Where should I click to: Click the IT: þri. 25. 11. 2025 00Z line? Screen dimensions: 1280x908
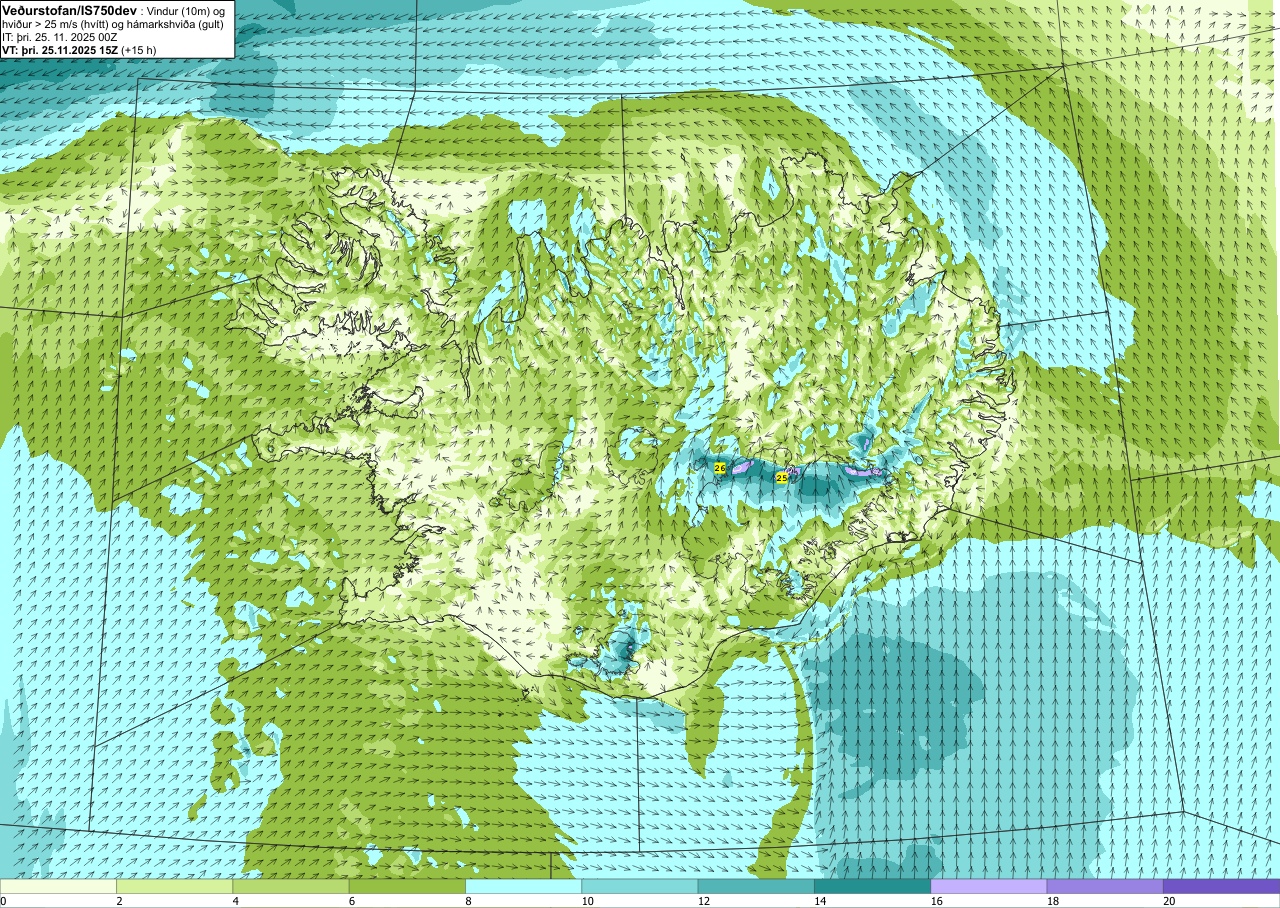pos(60,37)
